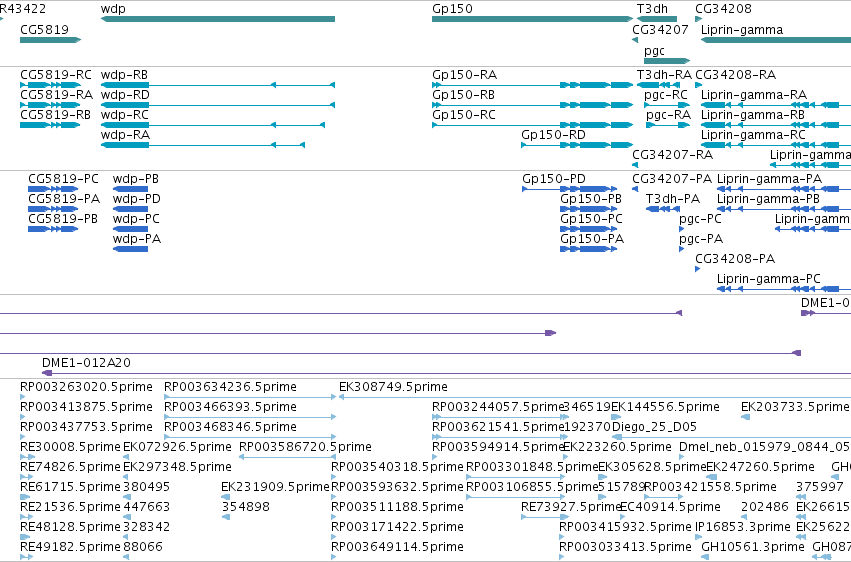Select protein CG5819-PB
851x562 pixels.
pos(62,219)
